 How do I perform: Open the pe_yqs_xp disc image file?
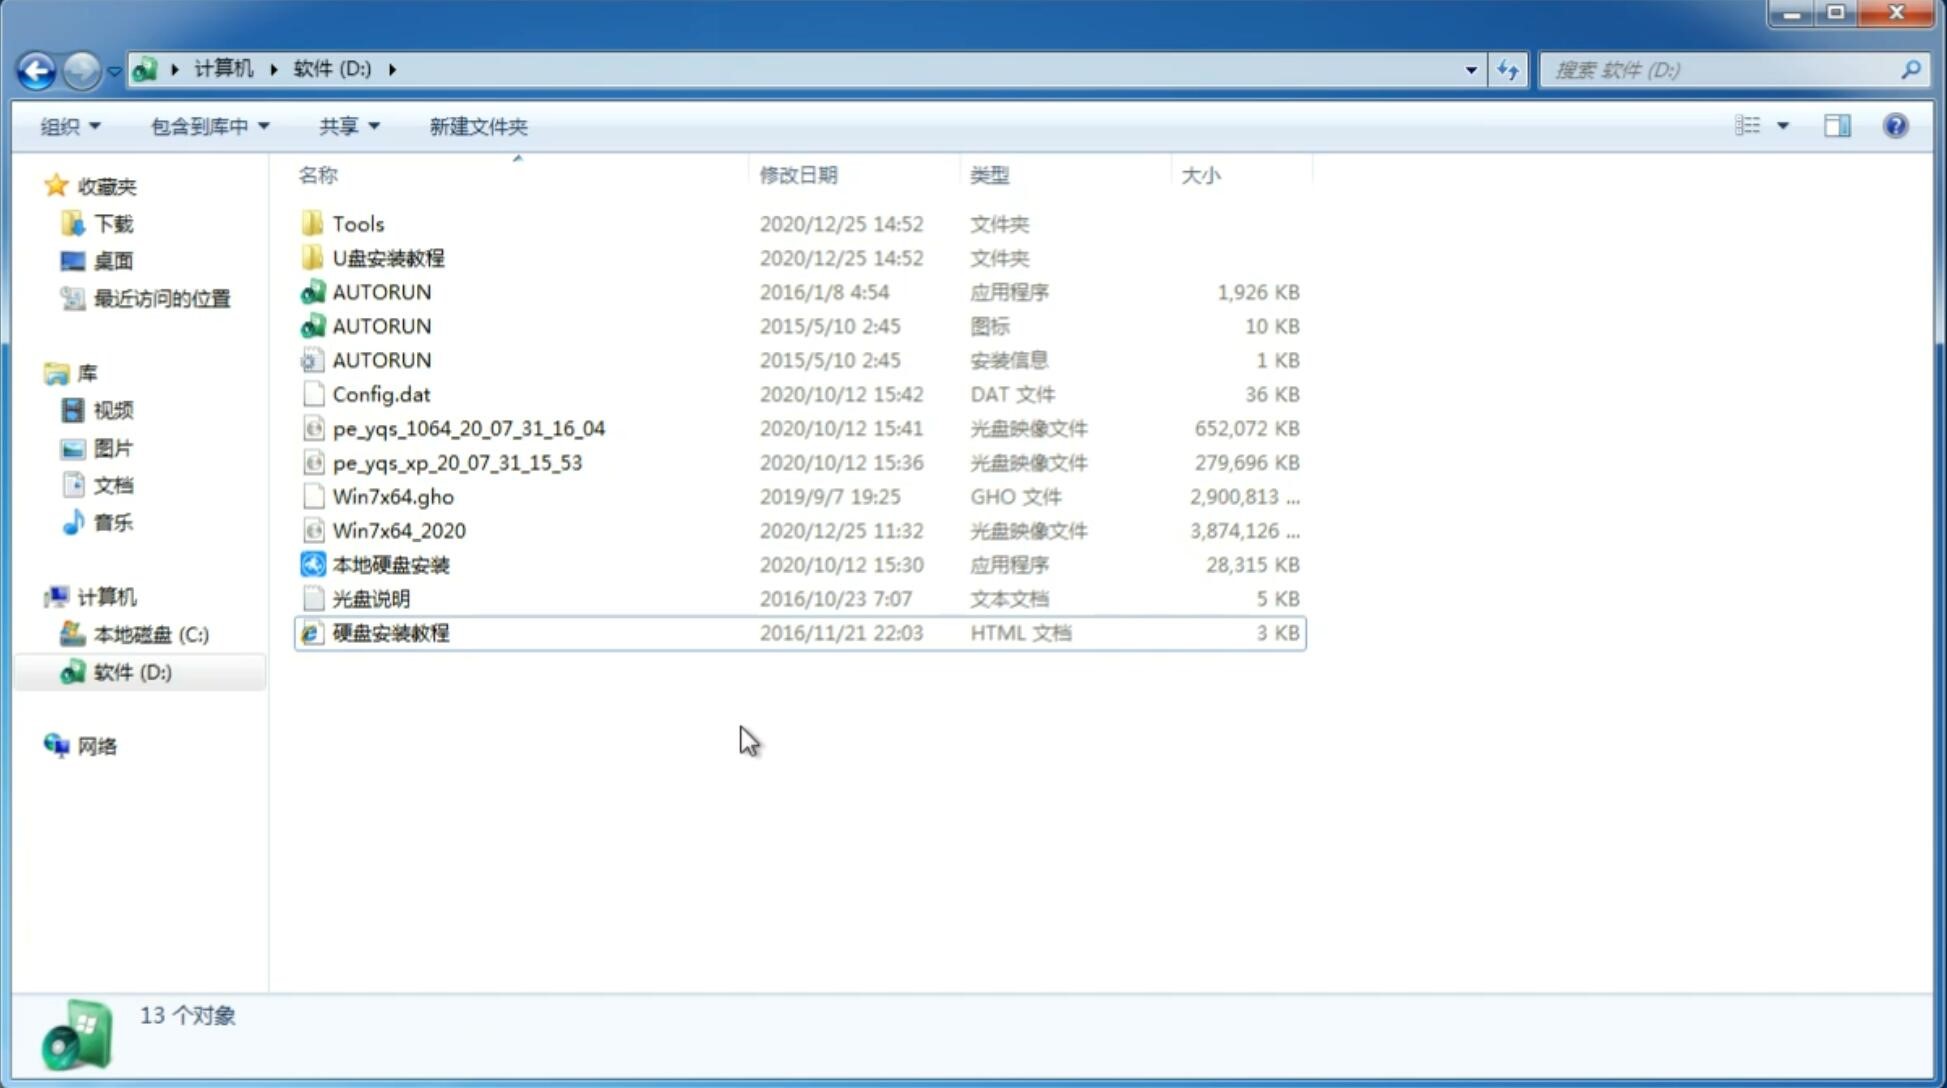point(457,462)
